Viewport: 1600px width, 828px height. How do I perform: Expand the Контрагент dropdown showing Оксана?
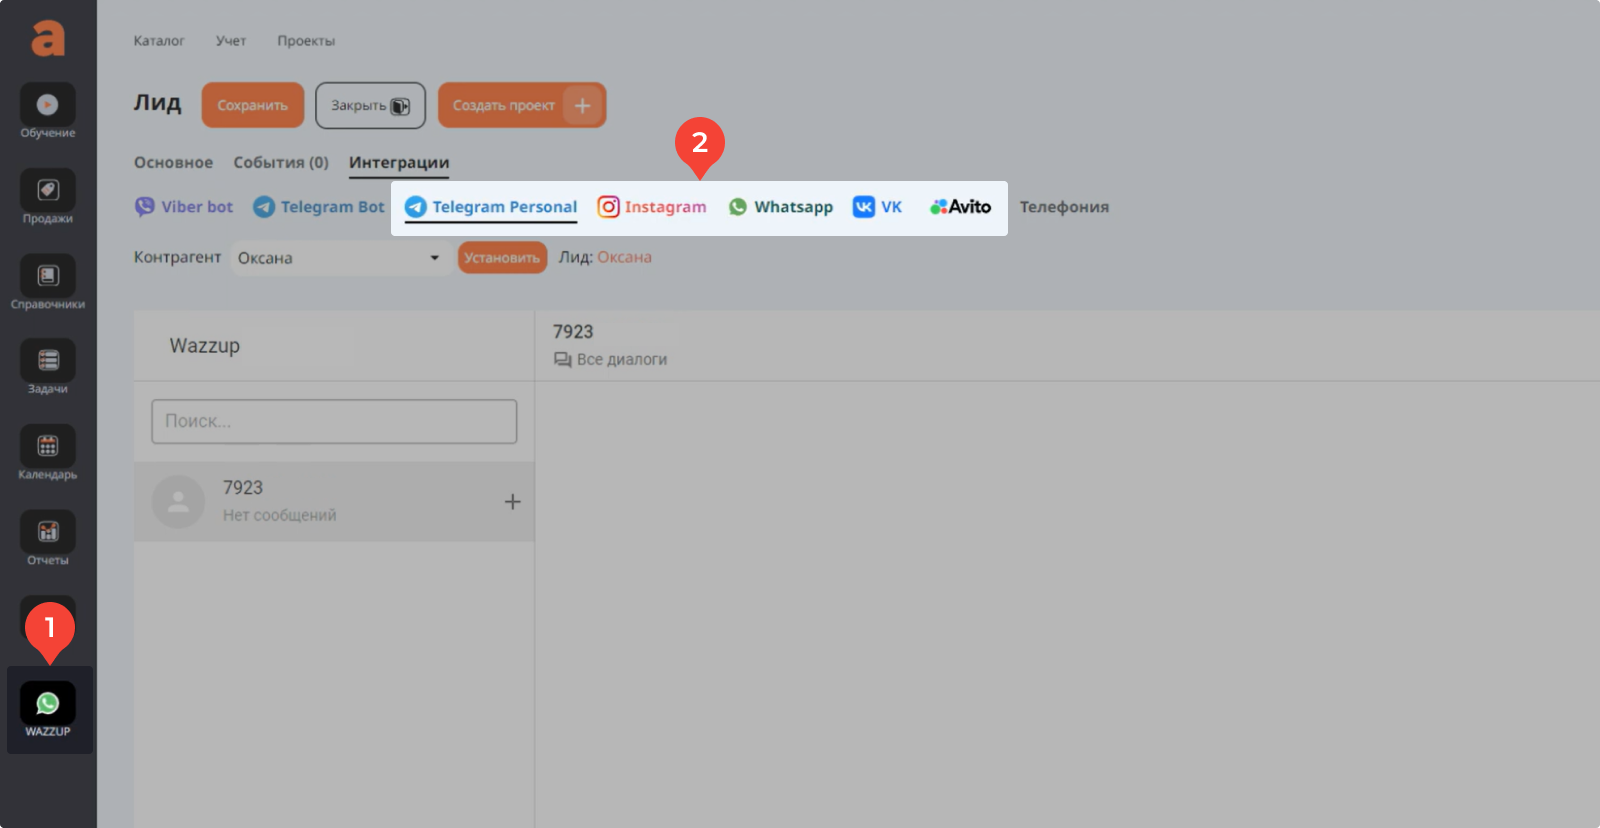click(339, 258)
